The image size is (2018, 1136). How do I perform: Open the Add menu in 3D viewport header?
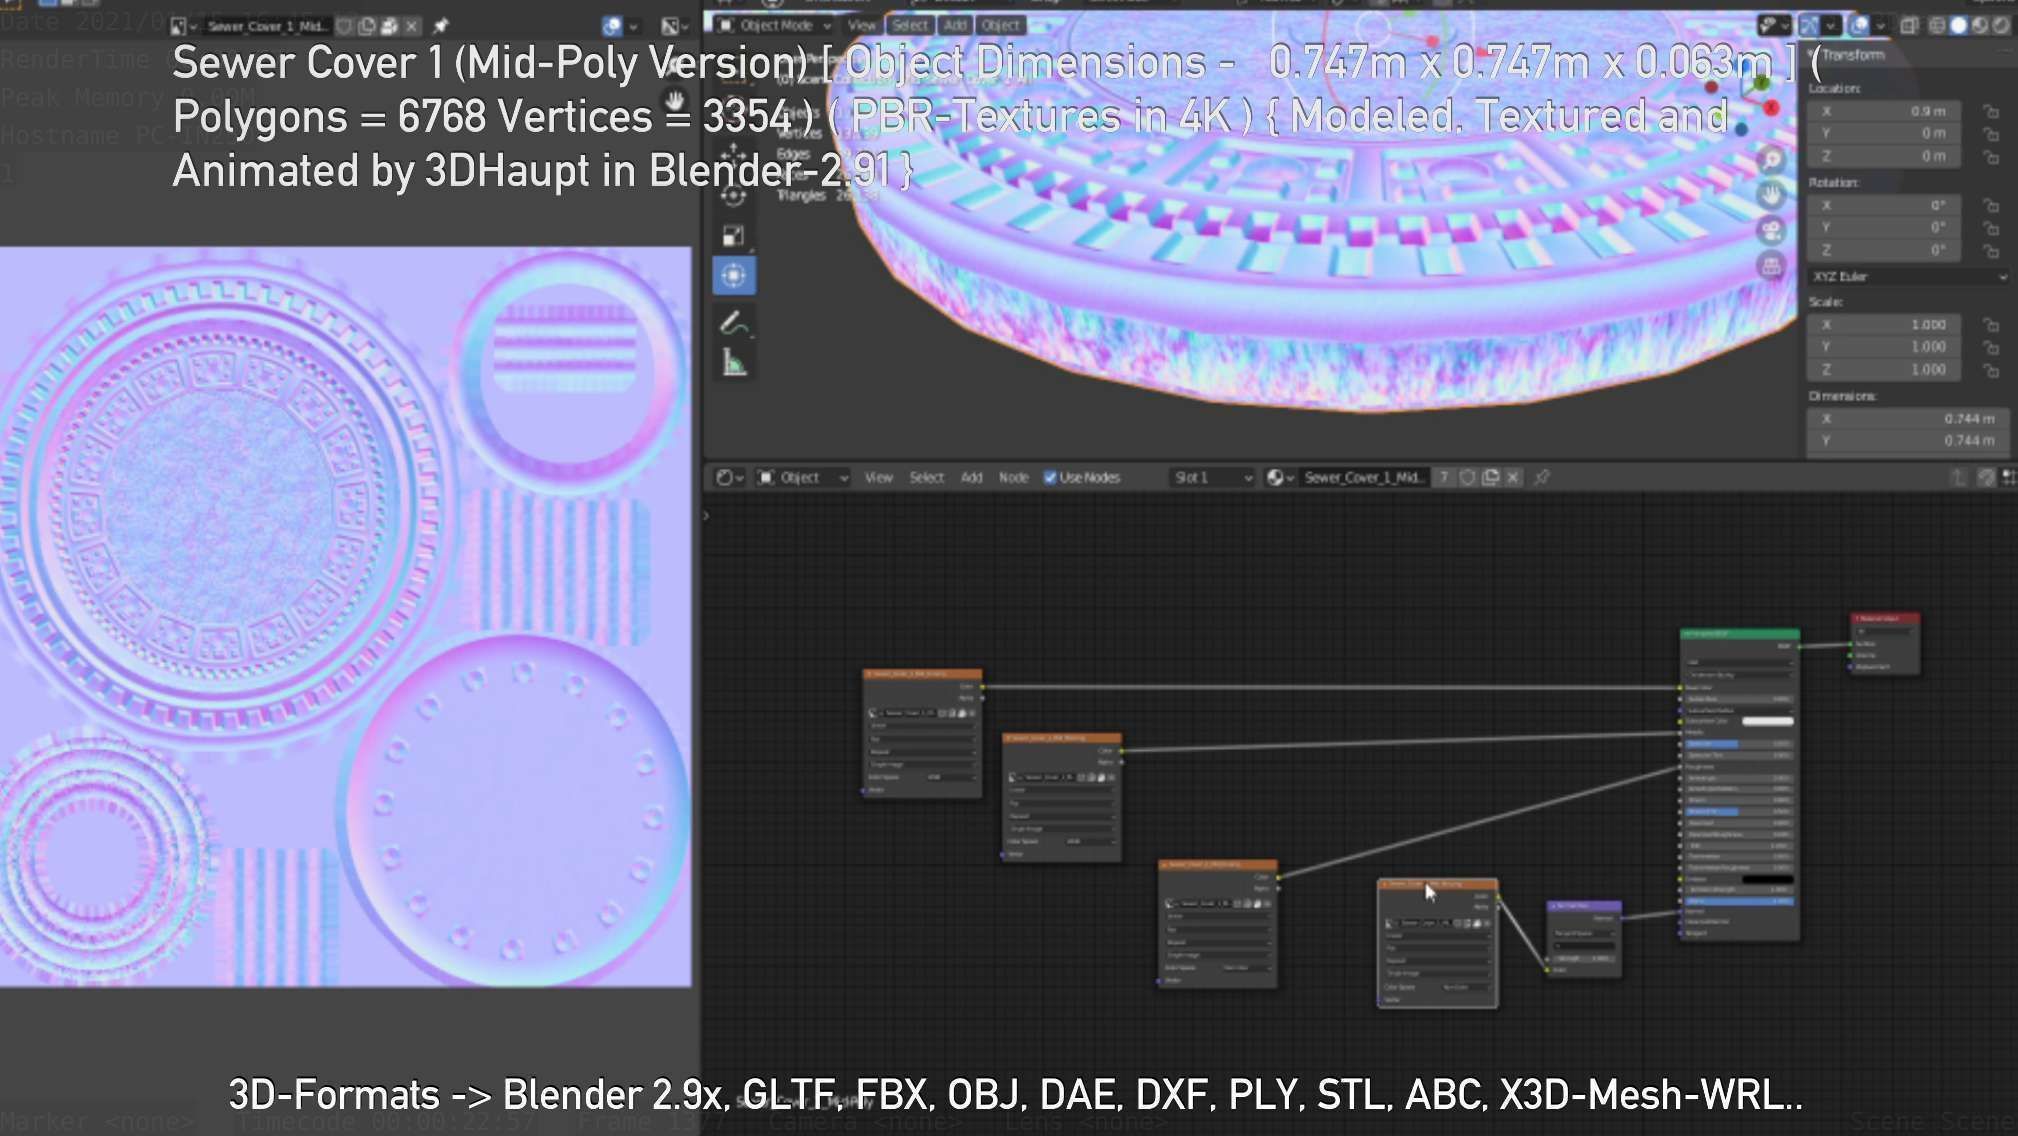[955, 25]
